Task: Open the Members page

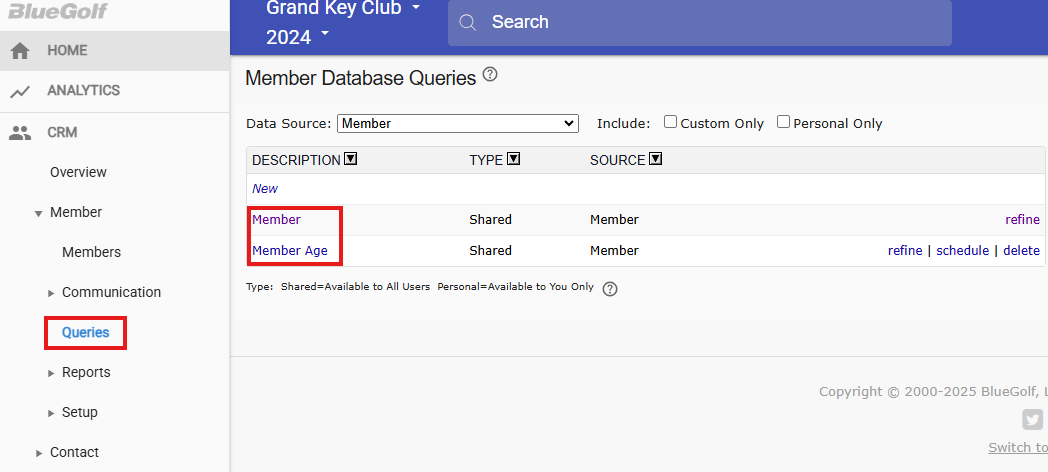Action: click(92, 252)
